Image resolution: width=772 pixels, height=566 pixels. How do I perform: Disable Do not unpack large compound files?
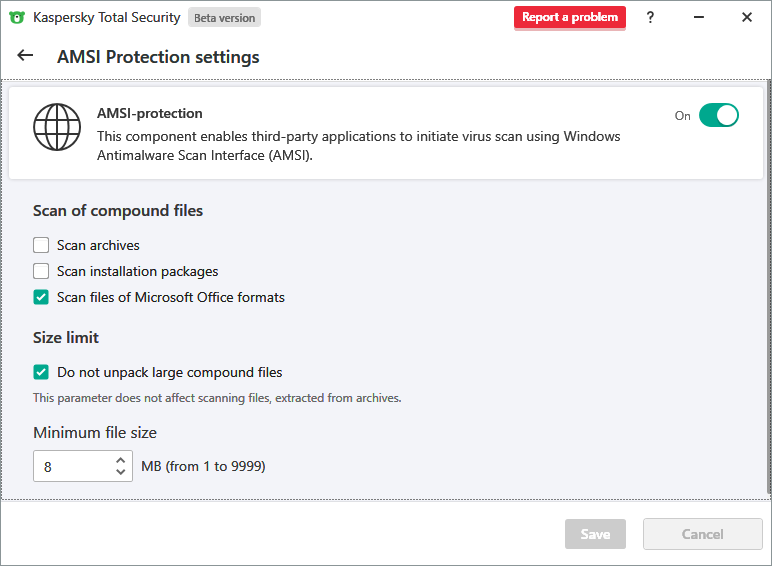click(41, 372)
